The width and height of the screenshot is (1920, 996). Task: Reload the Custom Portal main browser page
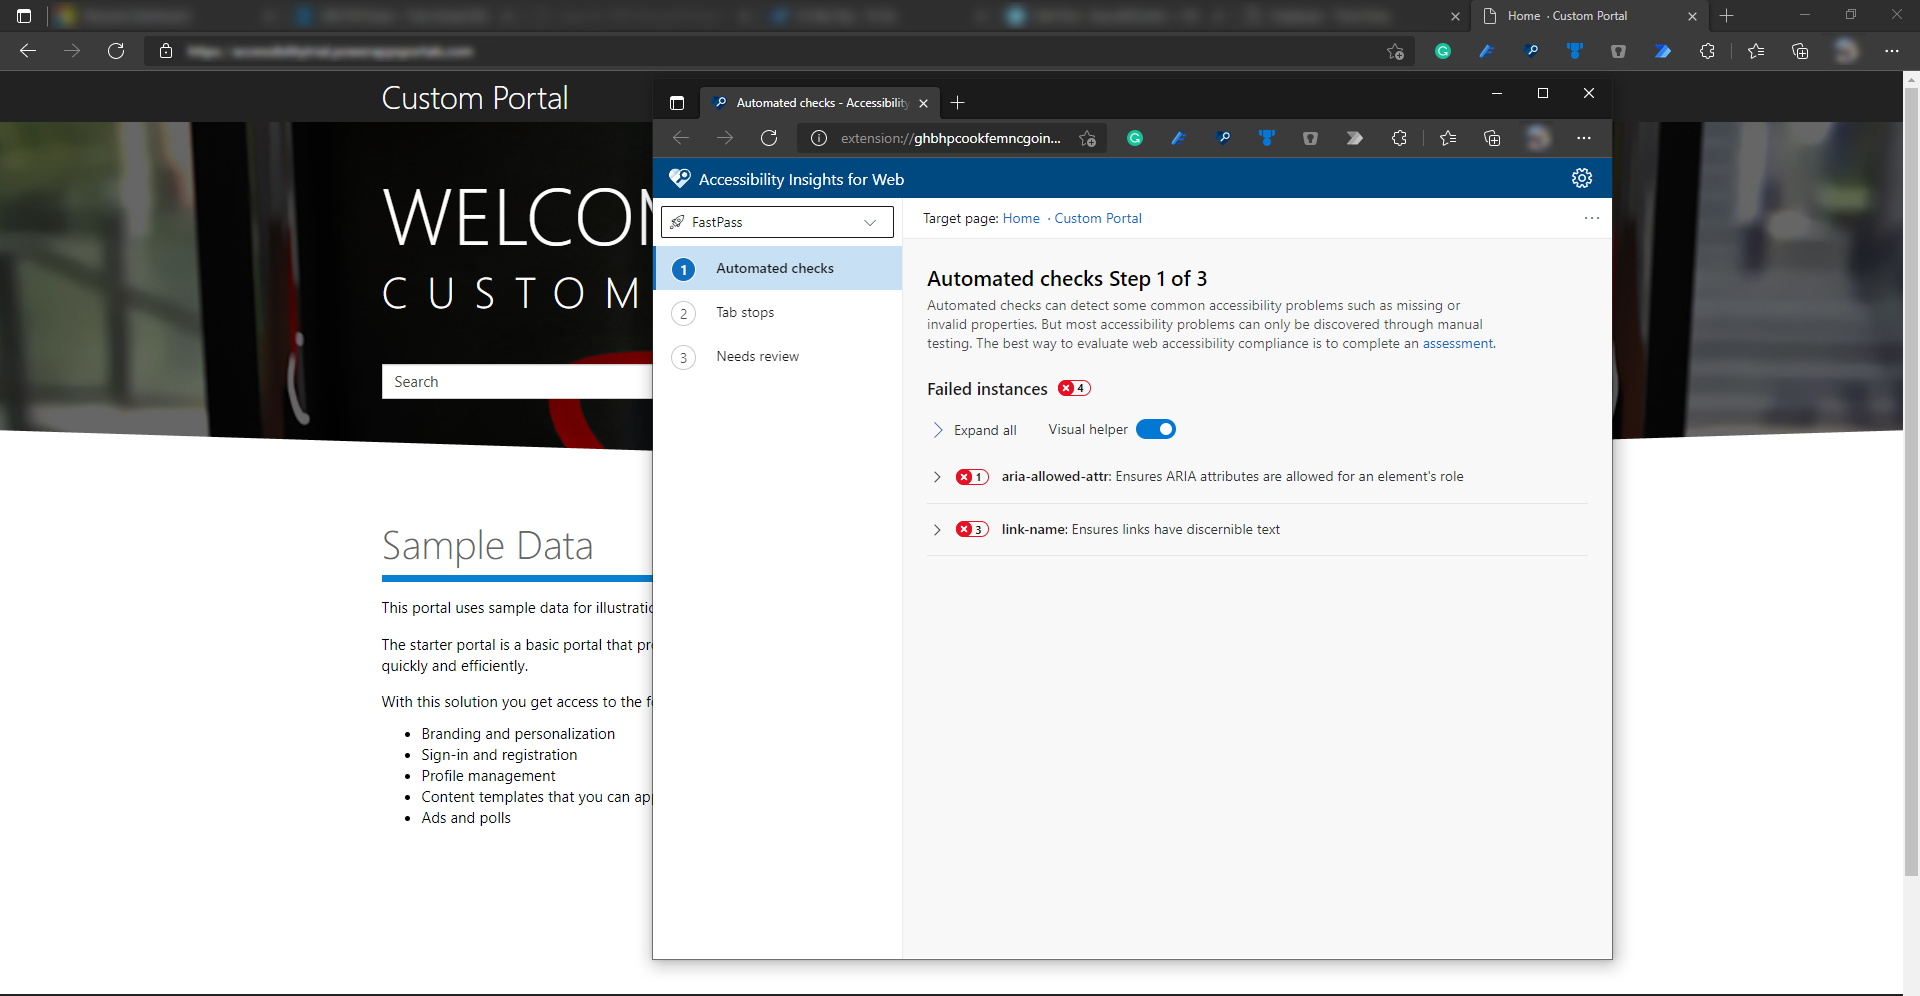pos(116,51)
